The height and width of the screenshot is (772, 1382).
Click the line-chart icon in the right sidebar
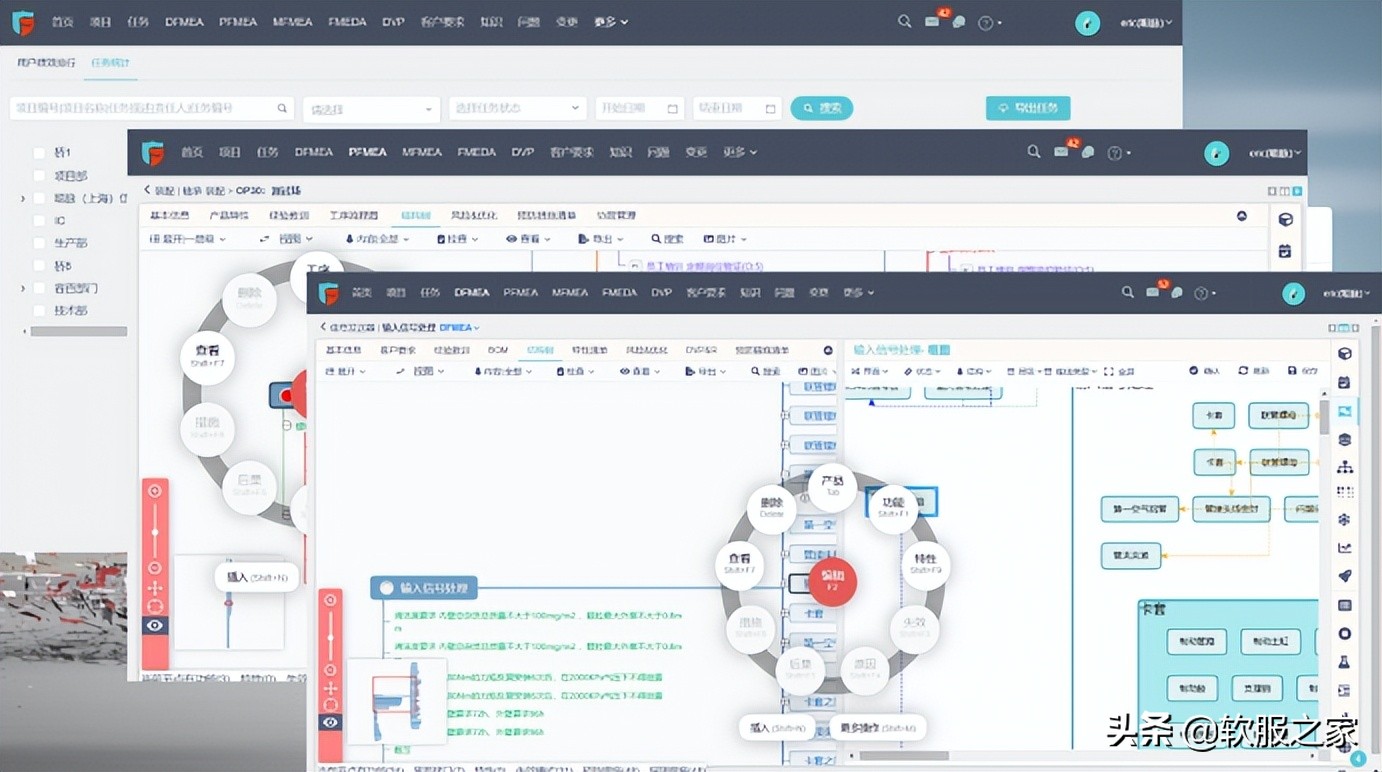(x=1344, y=547)
